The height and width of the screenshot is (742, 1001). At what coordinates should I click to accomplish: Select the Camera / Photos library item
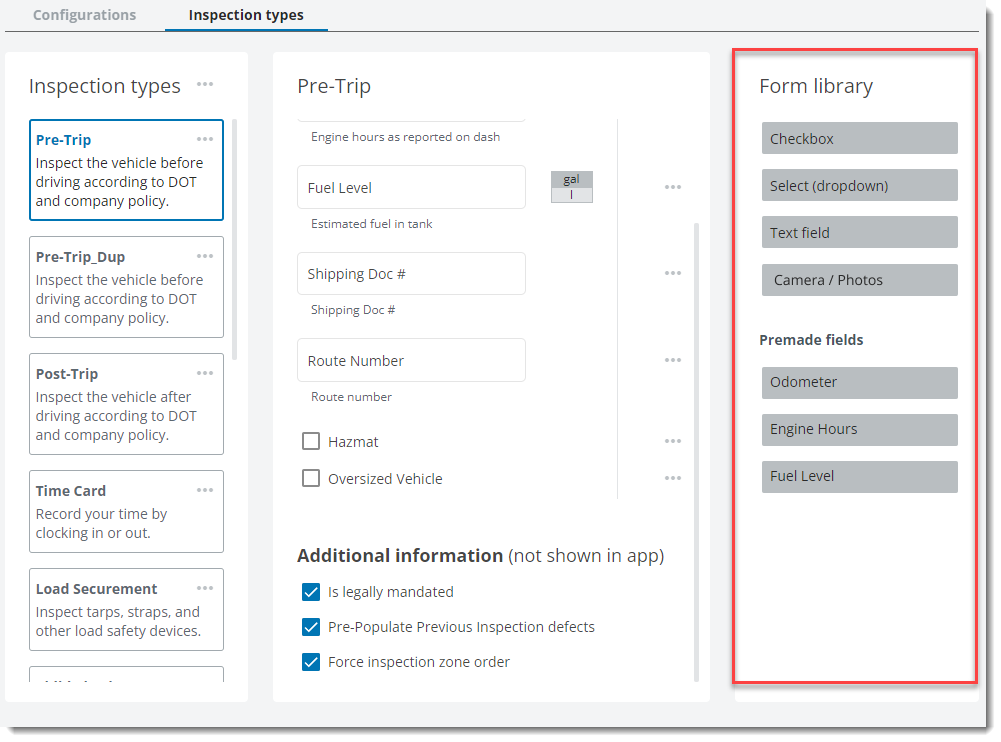[859, 280]
